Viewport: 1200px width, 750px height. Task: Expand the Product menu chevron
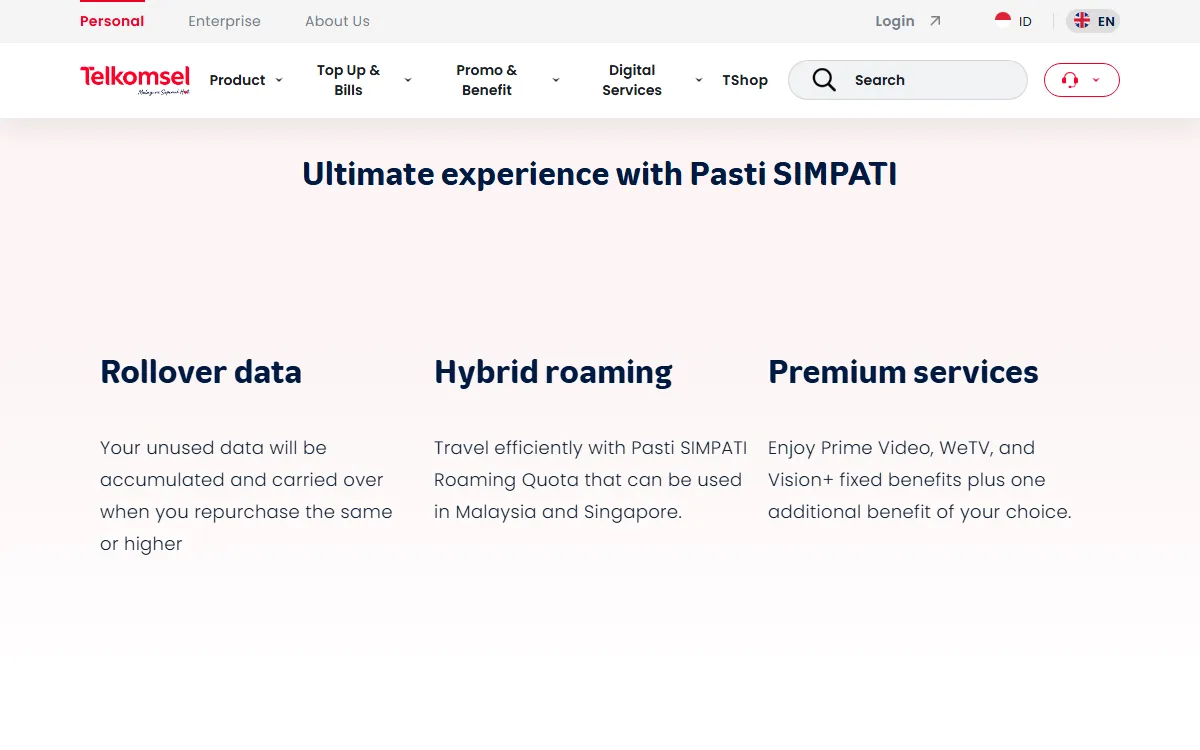[x=279, y=80]
